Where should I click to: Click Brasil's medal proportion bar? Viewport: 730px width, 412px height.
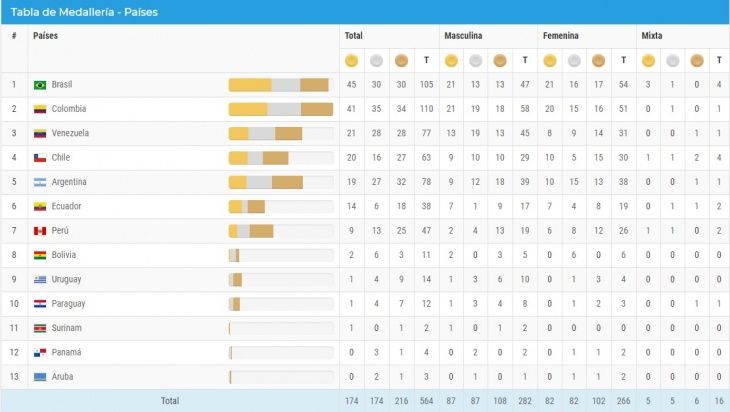tap(280, 85)
